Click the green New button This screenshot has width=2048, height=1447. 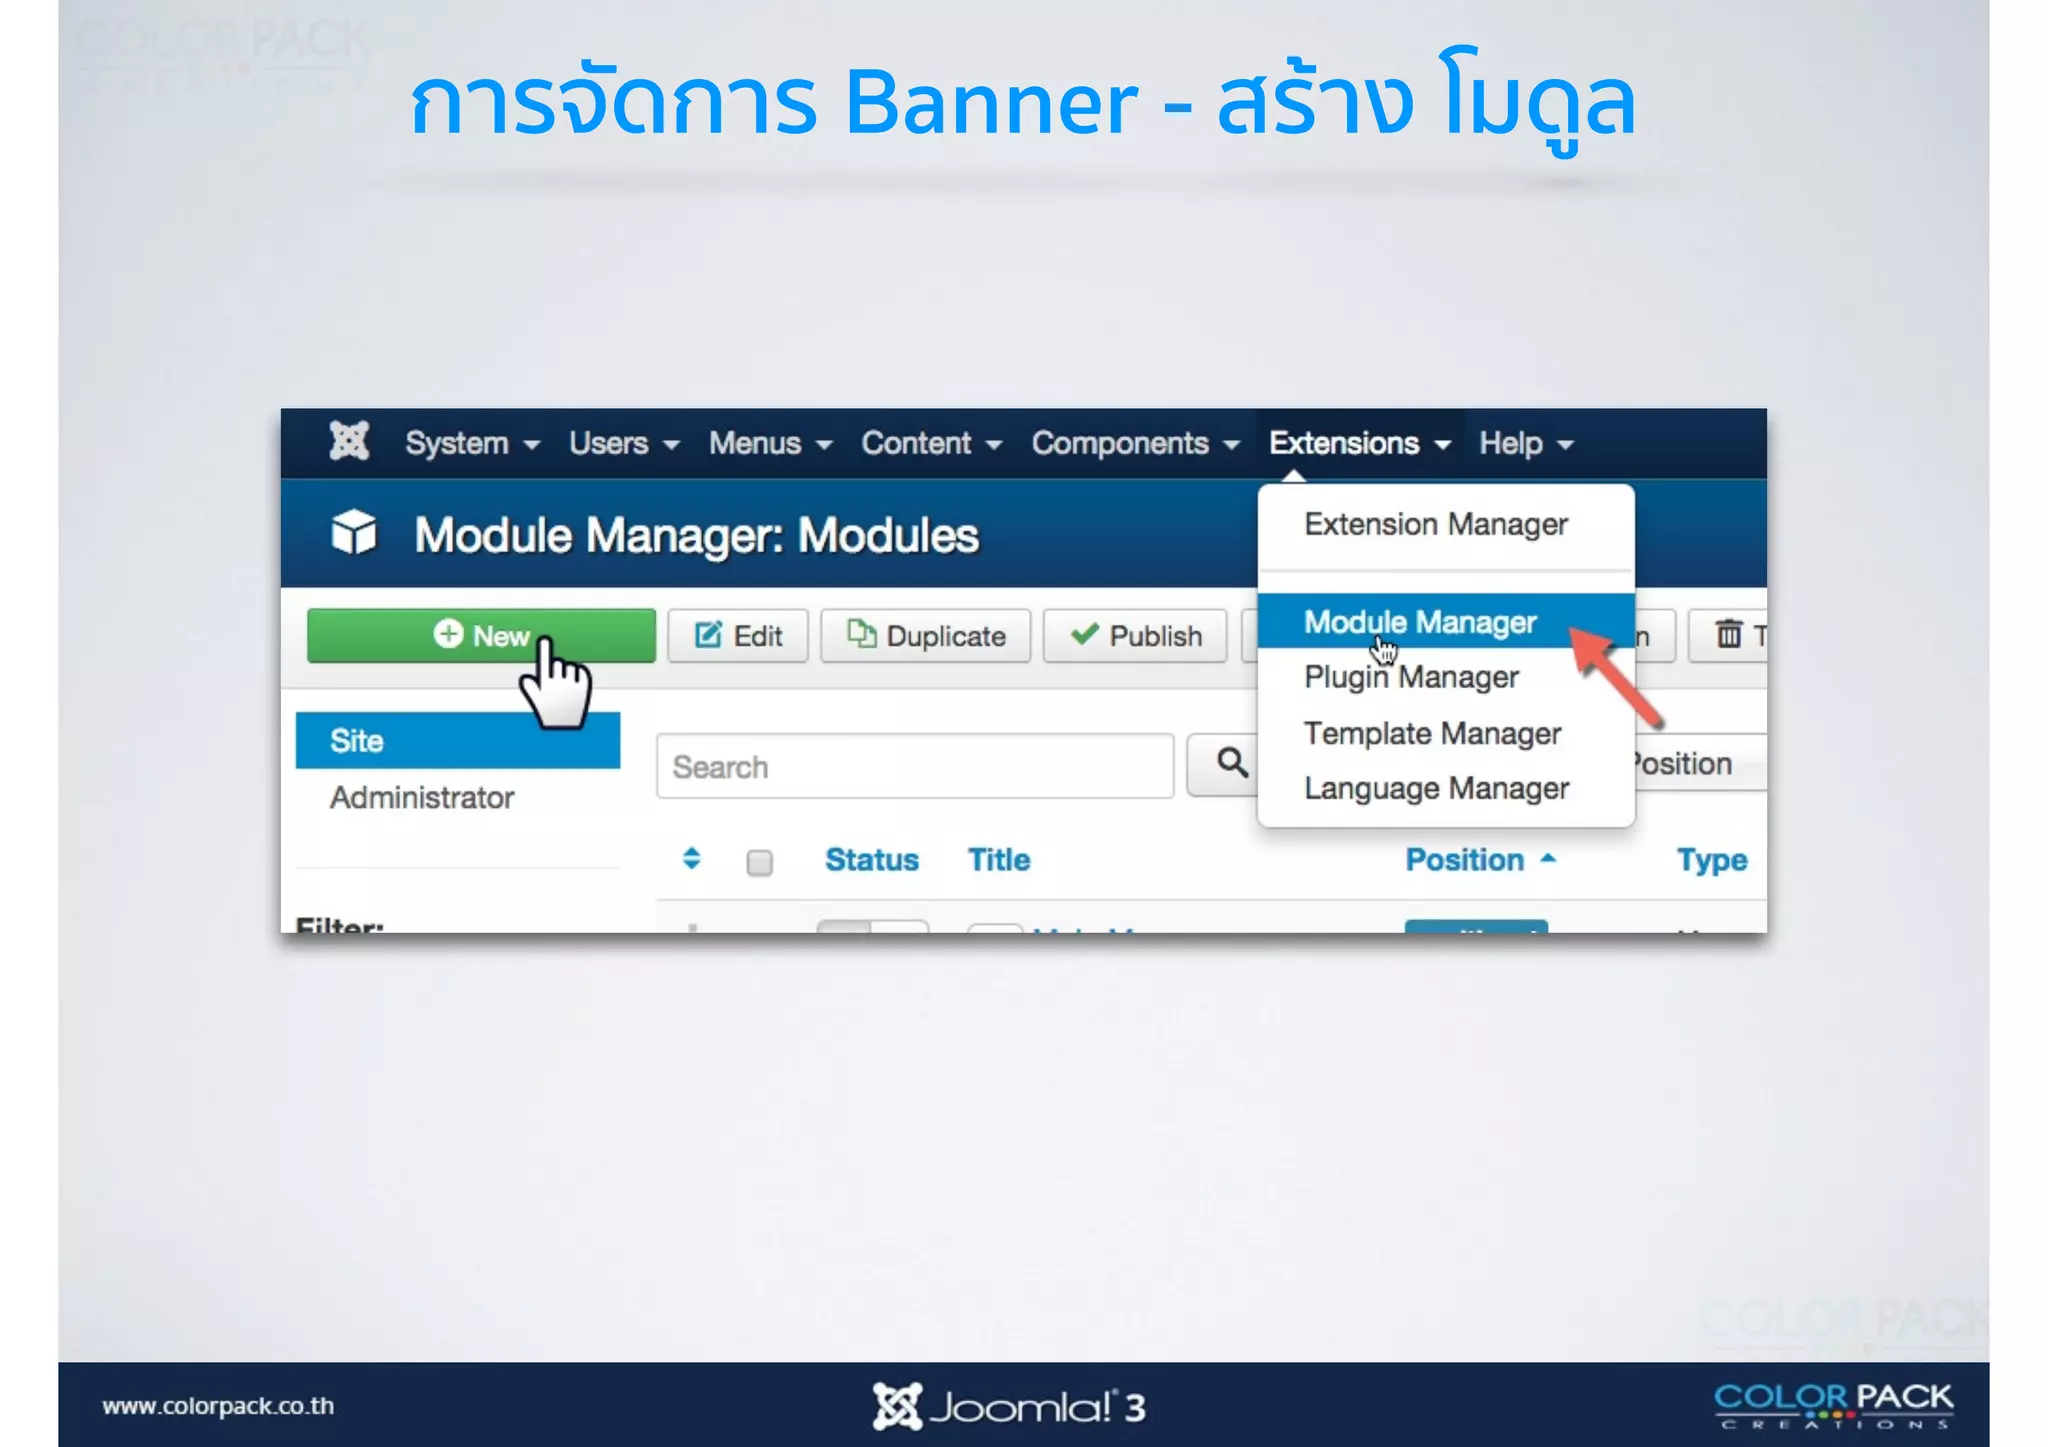tap(481, 635)
